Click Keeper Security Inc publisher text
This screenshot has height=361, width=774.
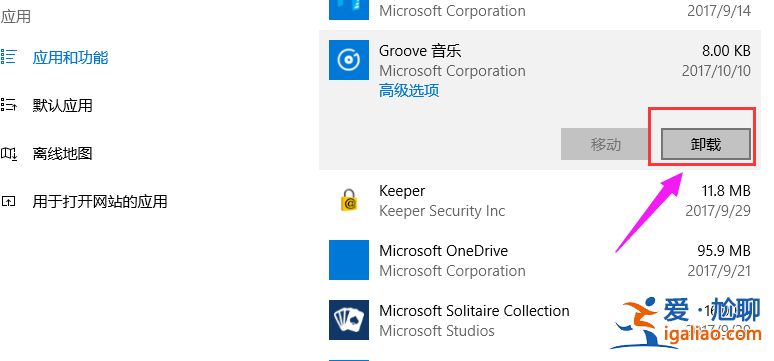[x=442, y=211]
